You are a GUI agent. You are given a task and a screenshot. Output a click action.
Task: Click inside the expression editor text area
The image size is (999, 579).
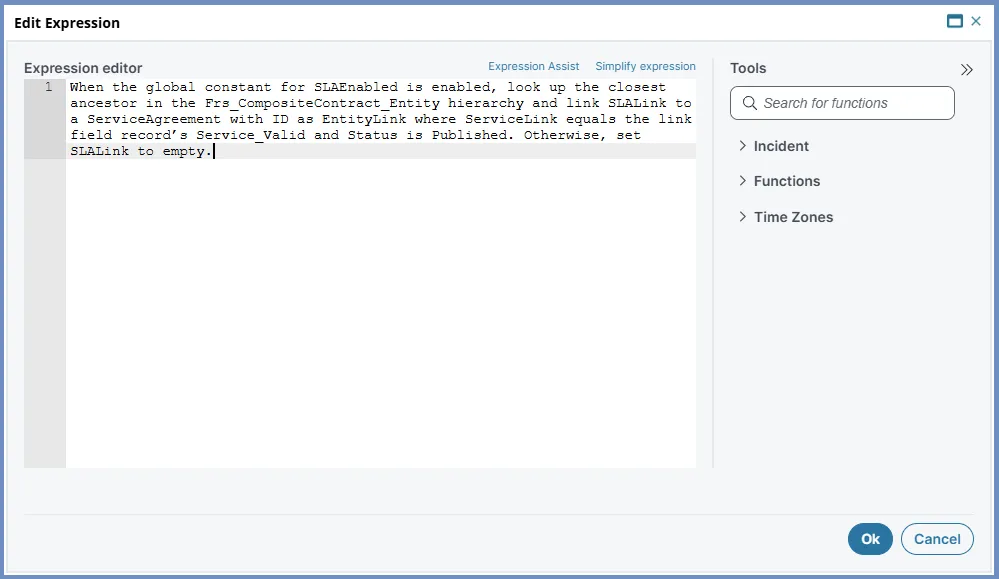pyautogui.click(x=380, y=274)
